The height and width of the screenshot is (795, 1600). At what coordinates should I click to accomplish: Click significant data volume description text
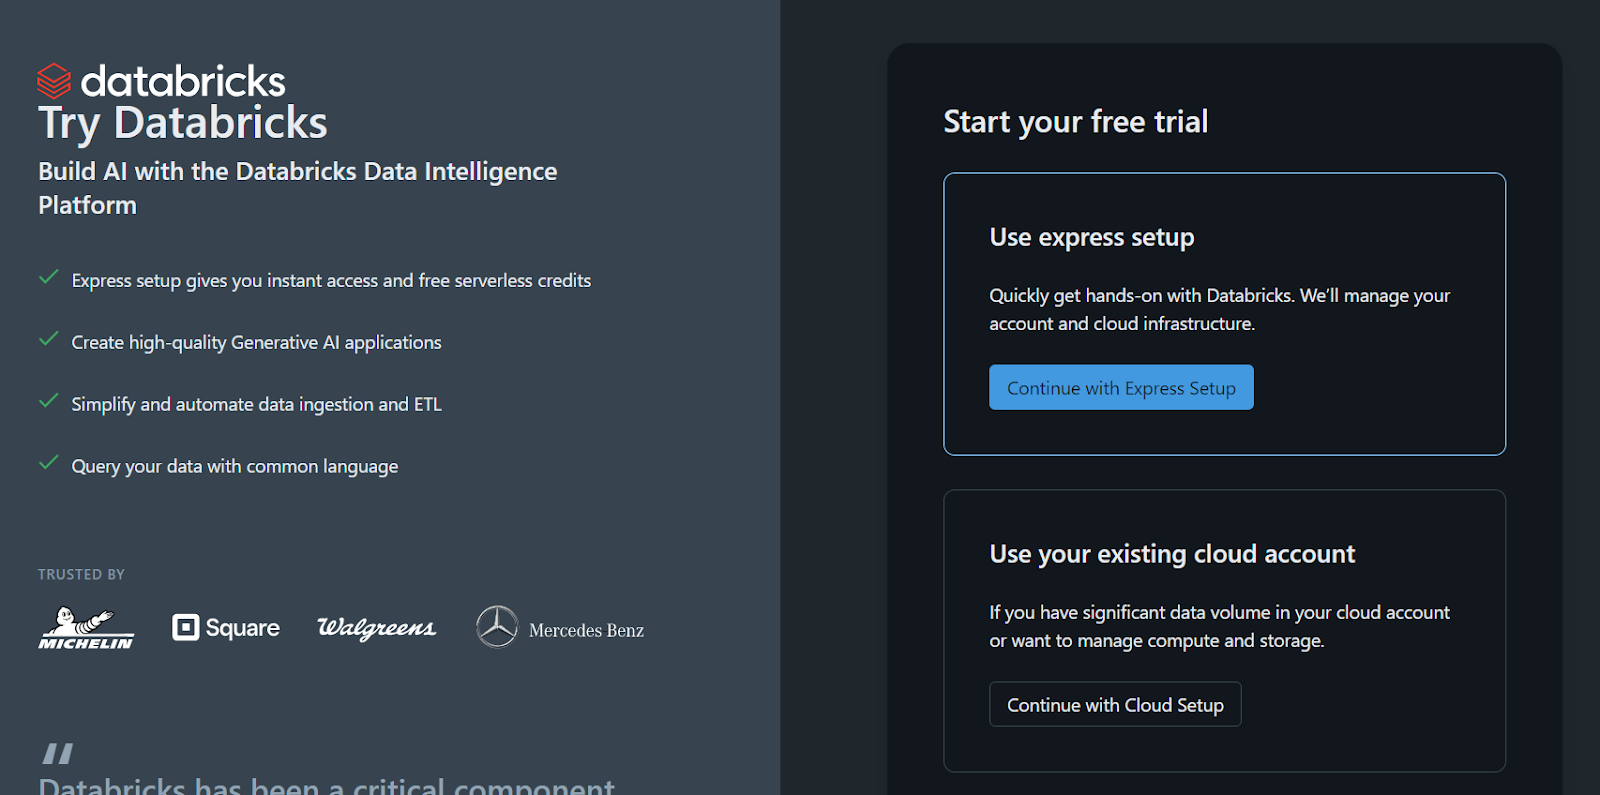(1219, 626)
